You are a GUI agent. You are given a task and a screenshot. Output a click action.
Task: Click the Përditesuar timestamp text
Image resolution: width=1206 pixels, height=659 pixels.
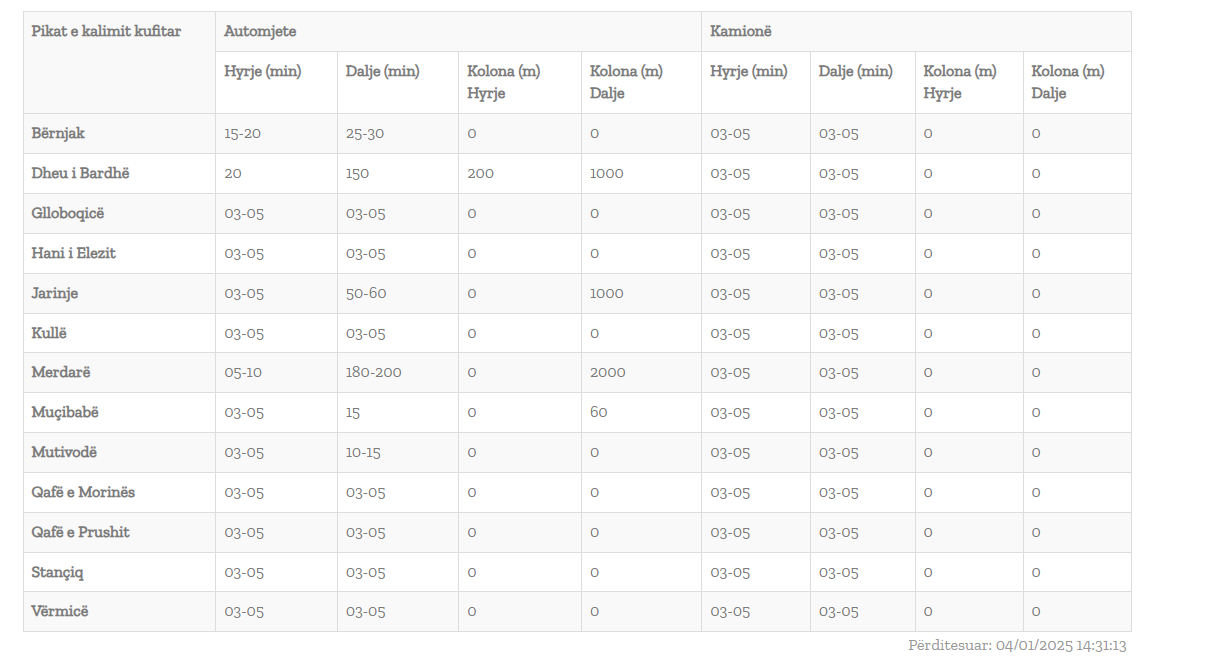(1017, 645)
